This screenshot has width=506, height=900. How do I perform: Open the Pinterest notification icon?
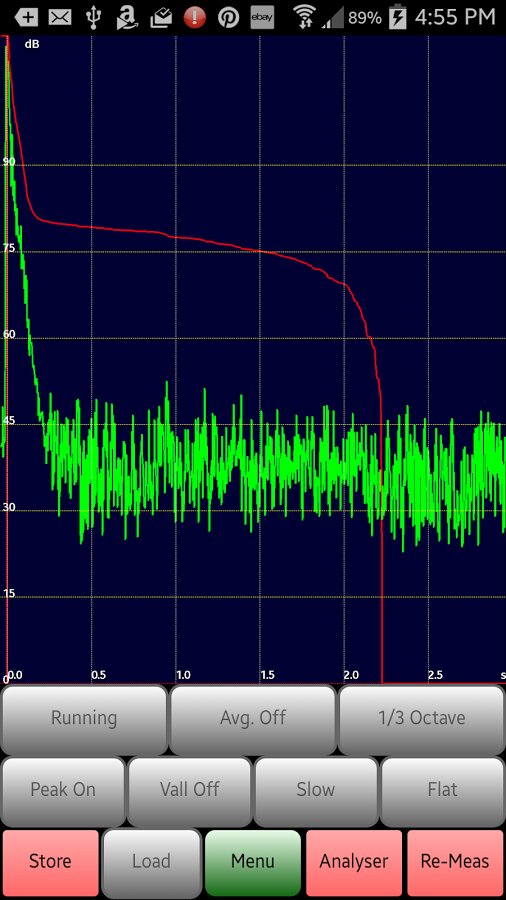point(228,18)
